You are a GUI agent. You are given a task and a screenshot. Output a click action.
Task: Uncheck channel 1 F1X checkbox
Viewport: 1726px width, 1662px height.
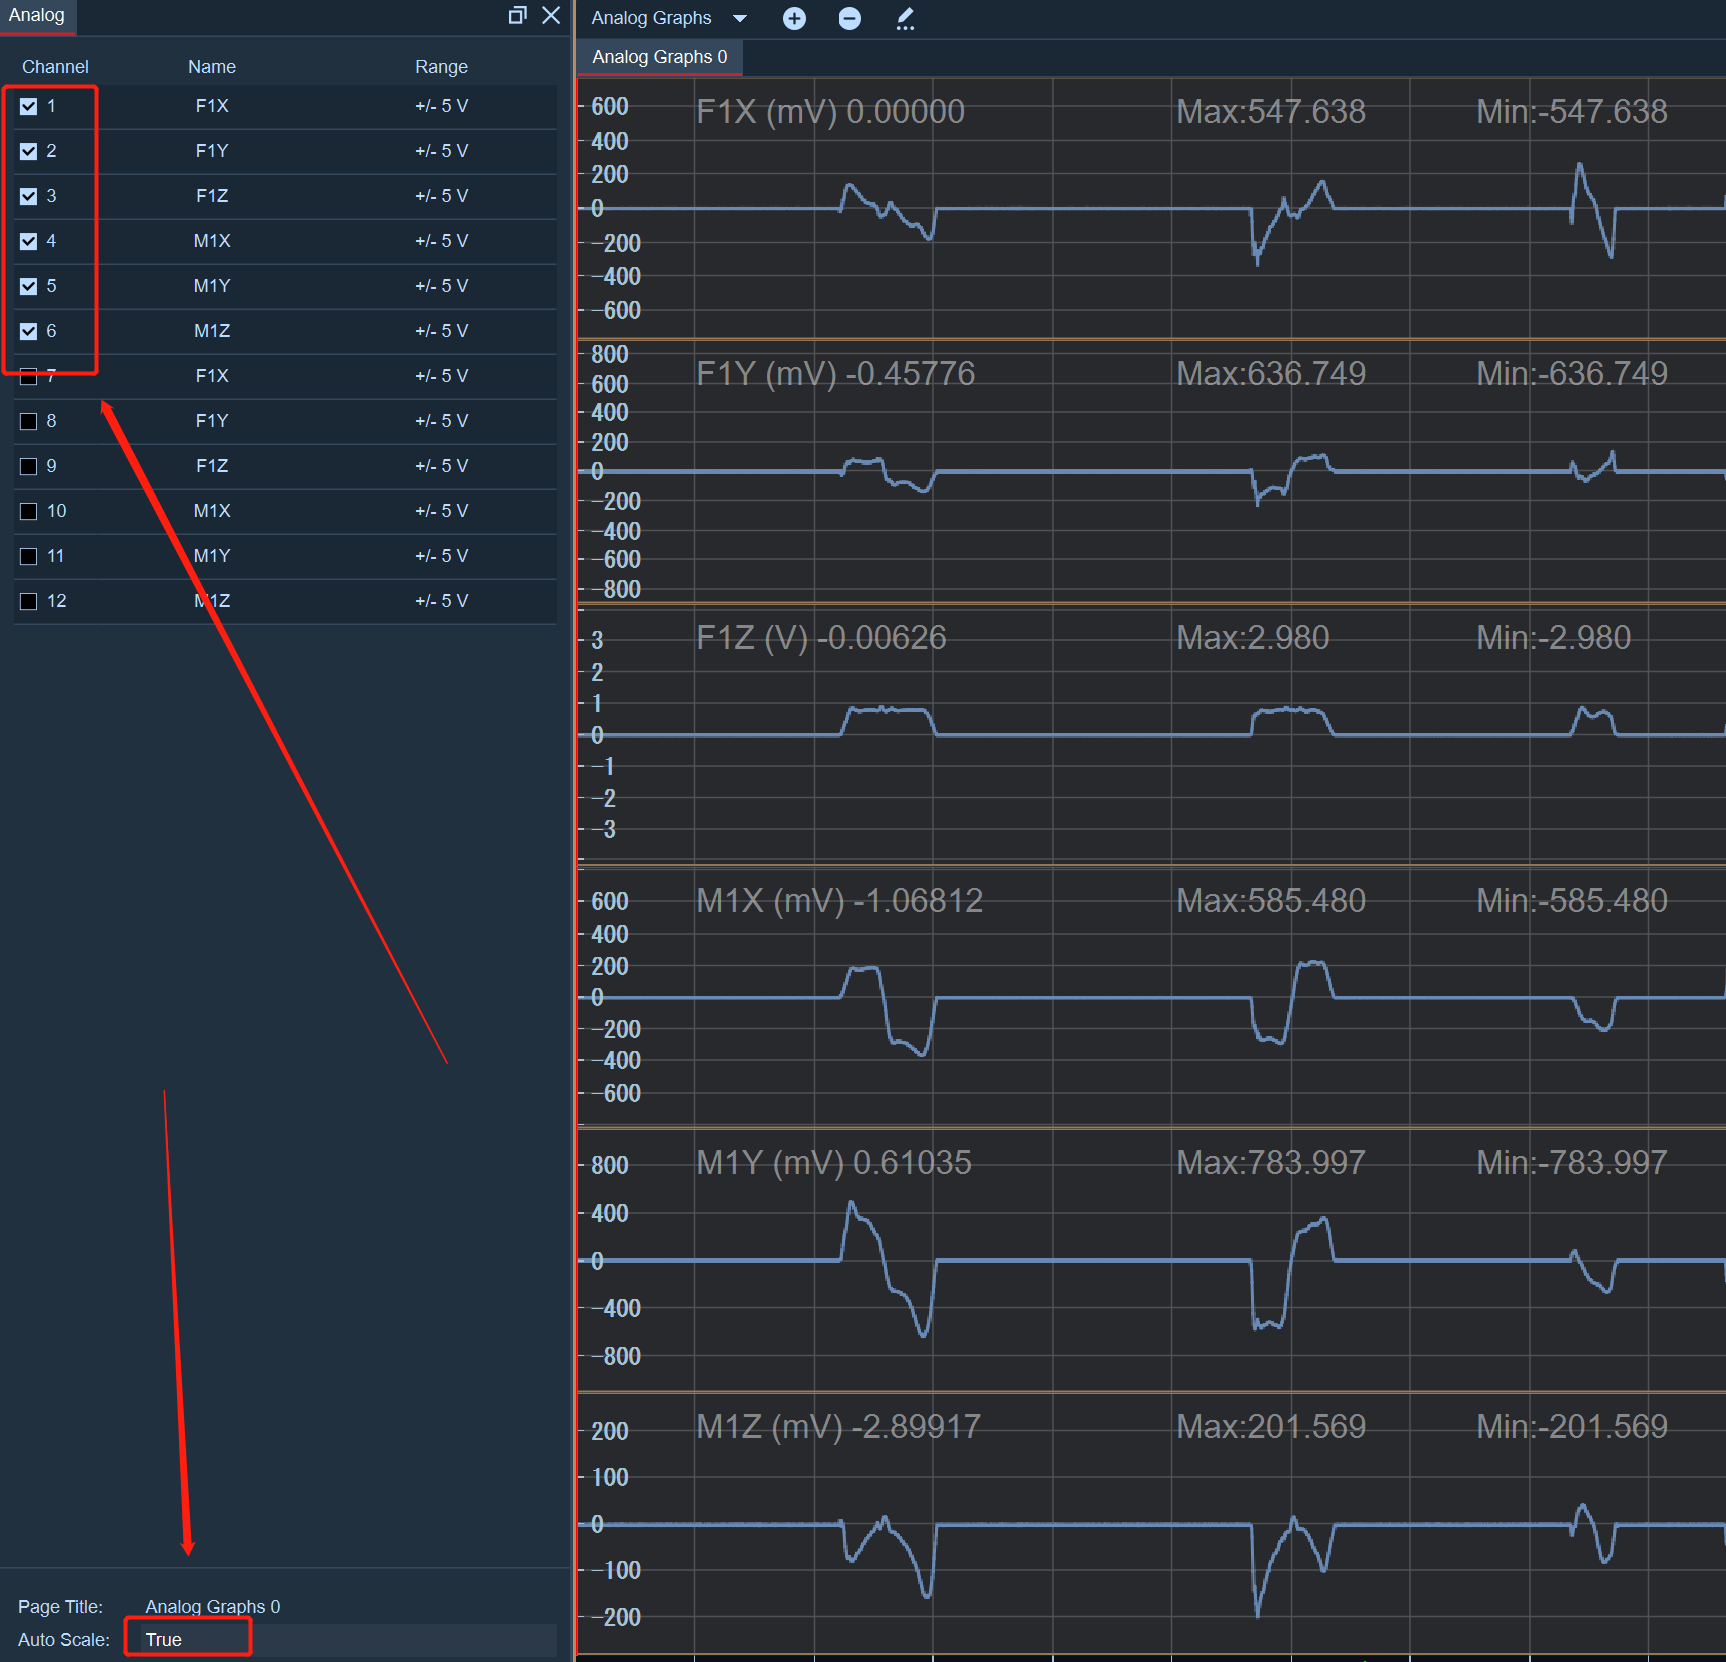[29, 106]
